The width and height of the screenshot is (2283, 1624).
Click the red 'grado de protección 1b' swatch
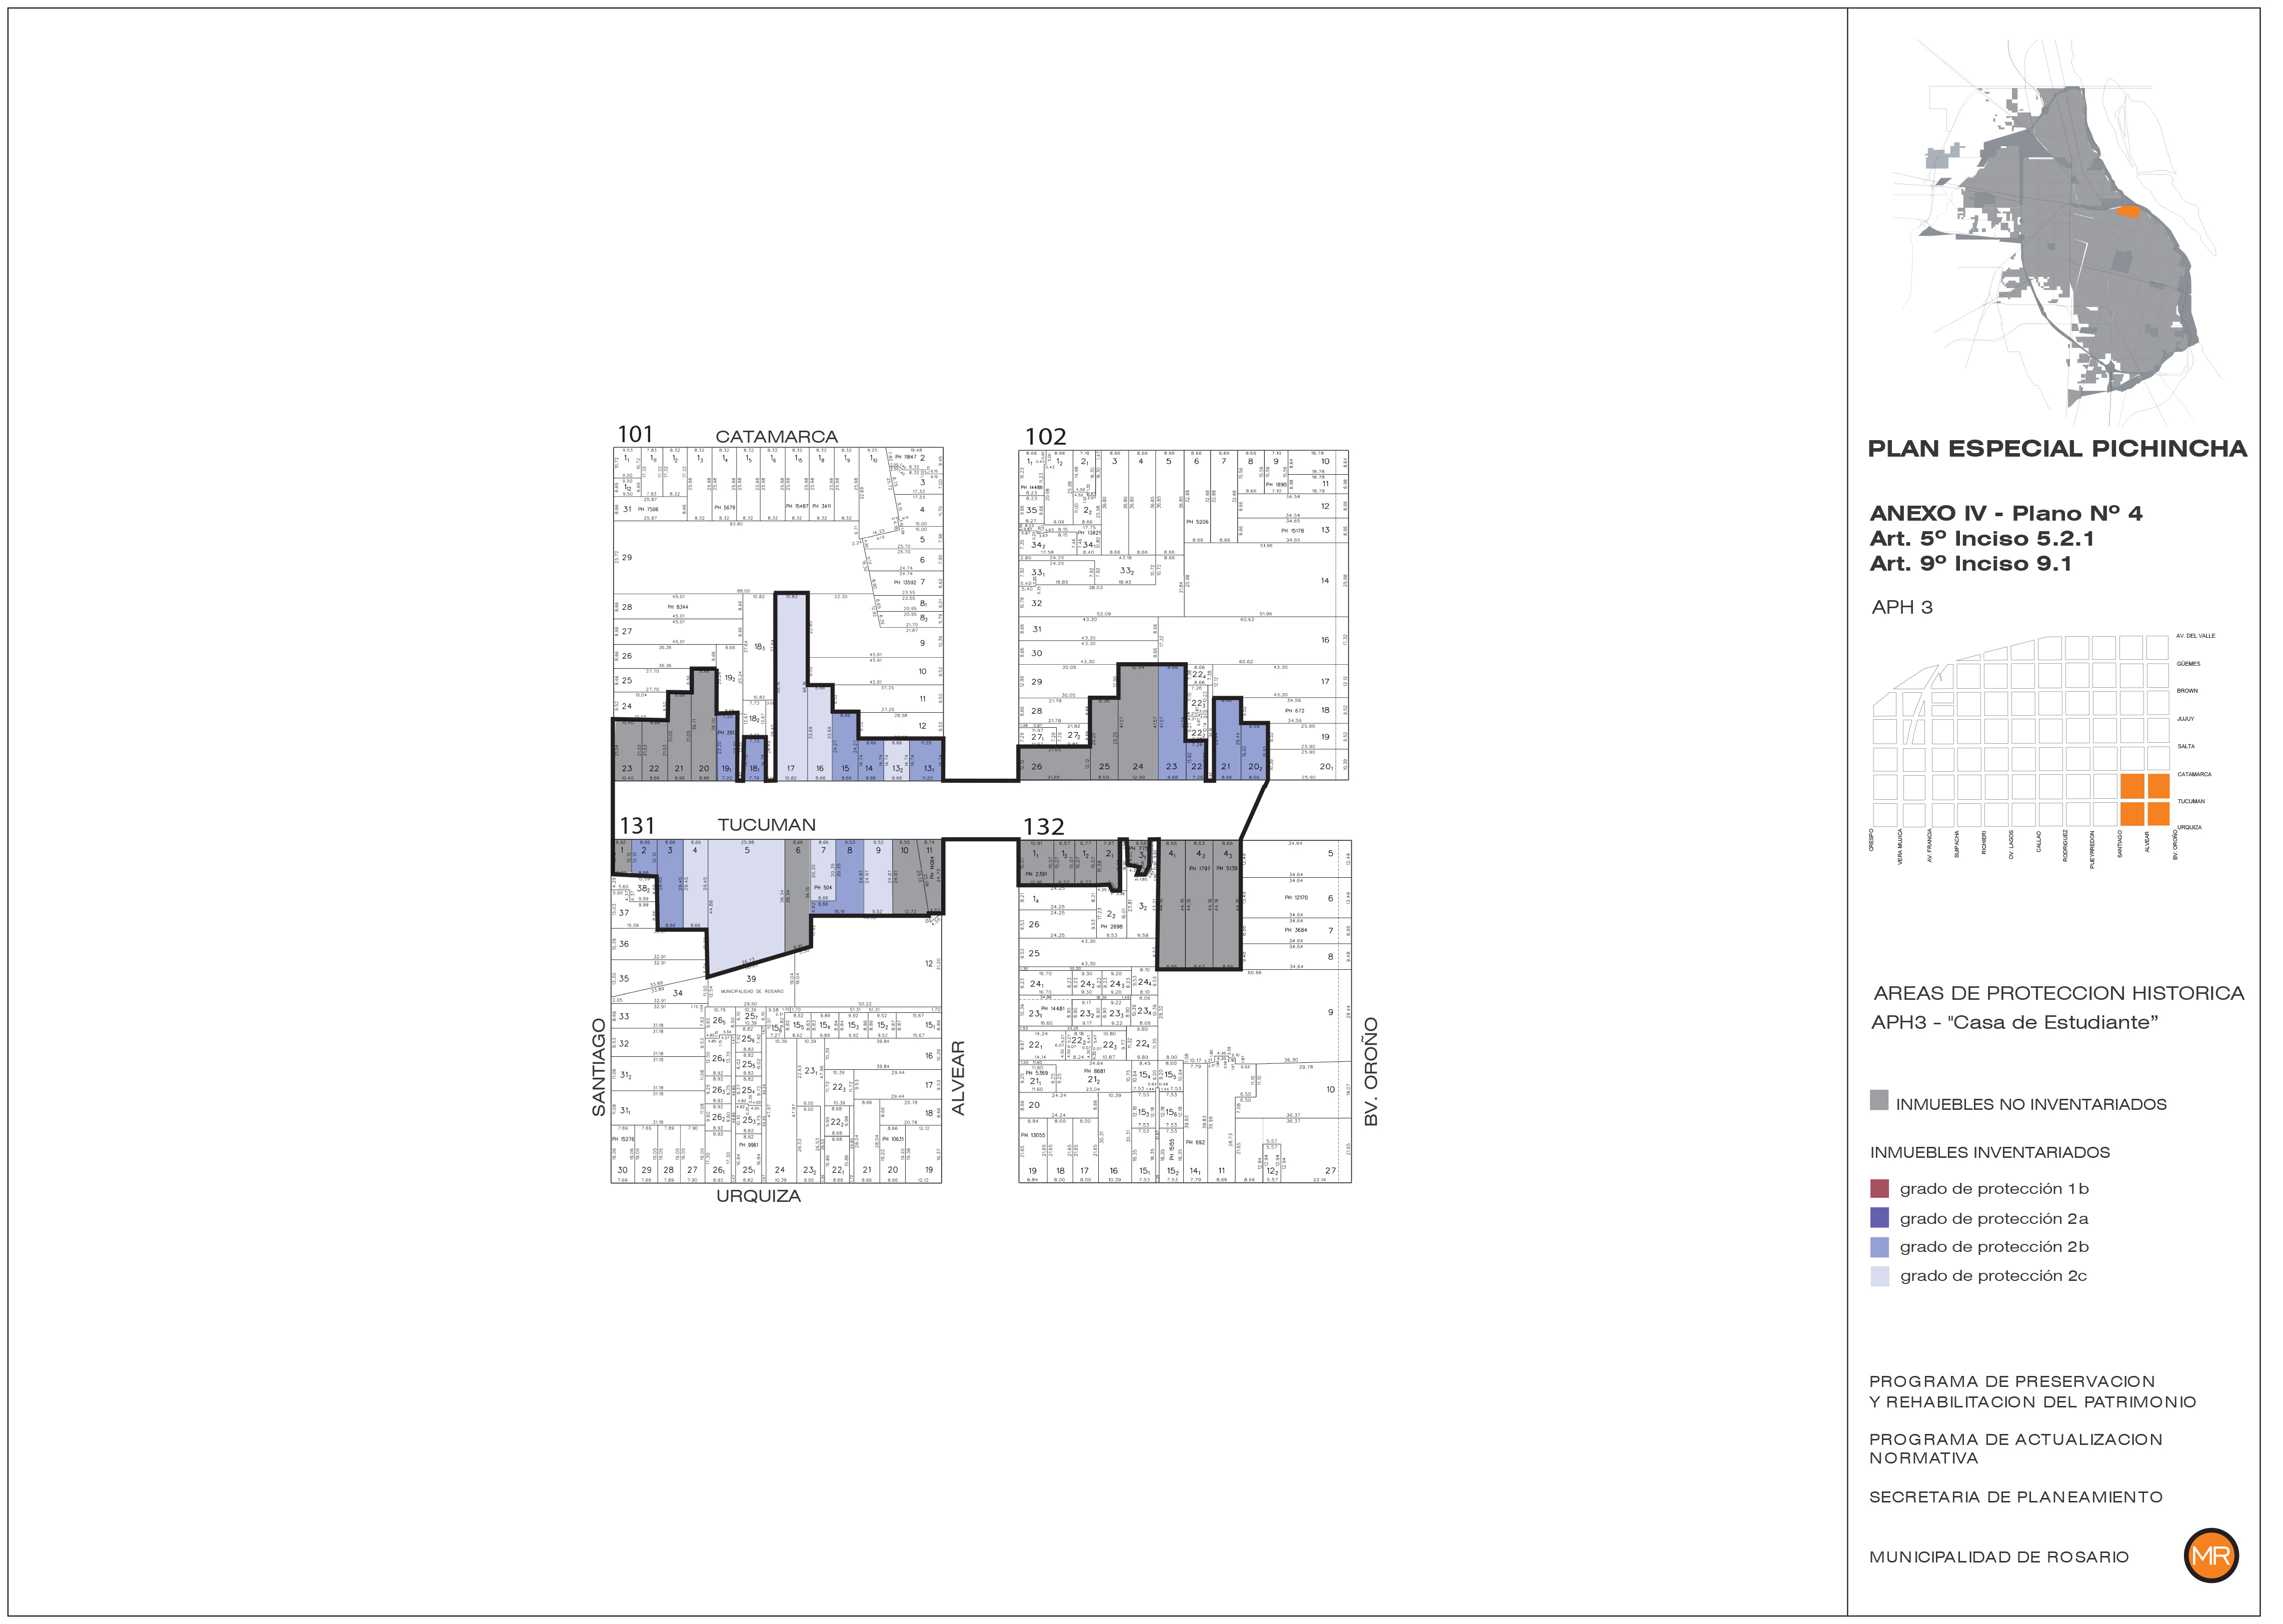(1879, 1188)
